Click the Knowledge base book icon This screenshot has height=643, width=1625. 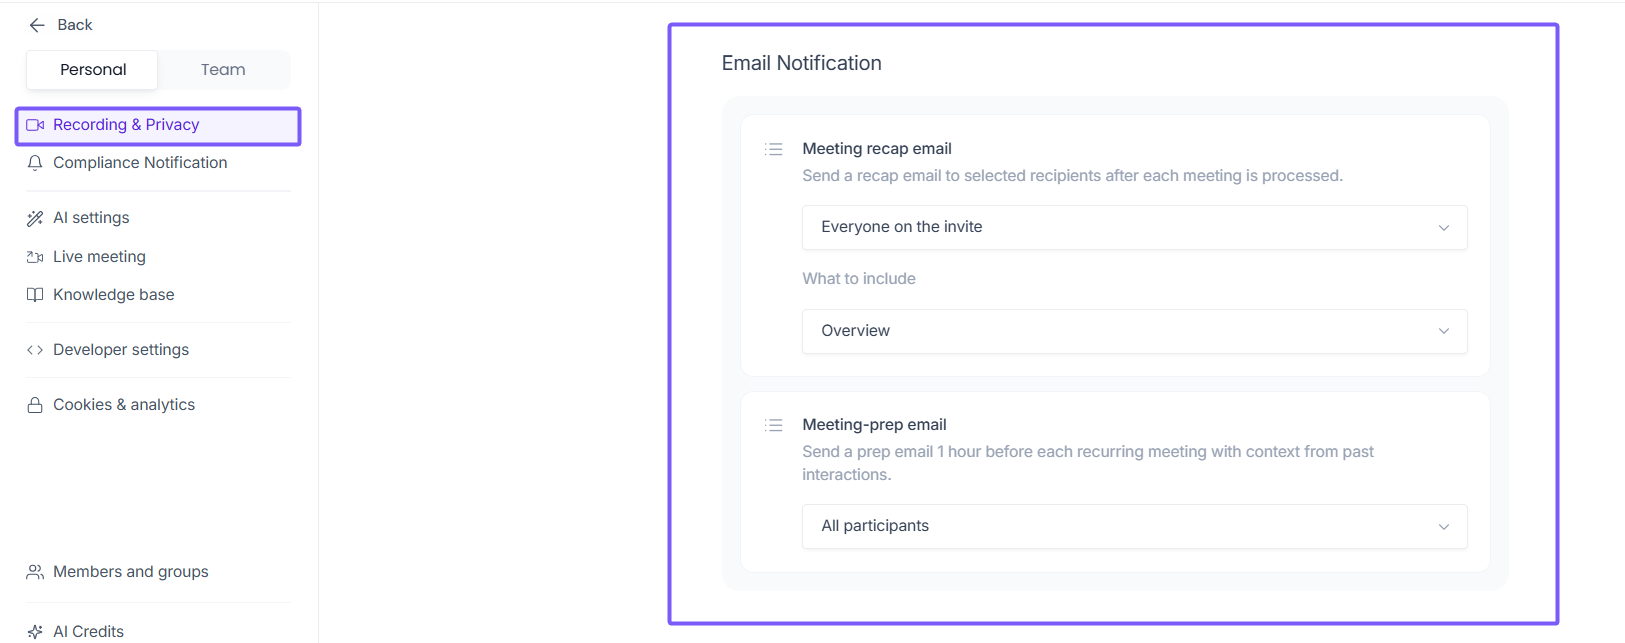35,295
